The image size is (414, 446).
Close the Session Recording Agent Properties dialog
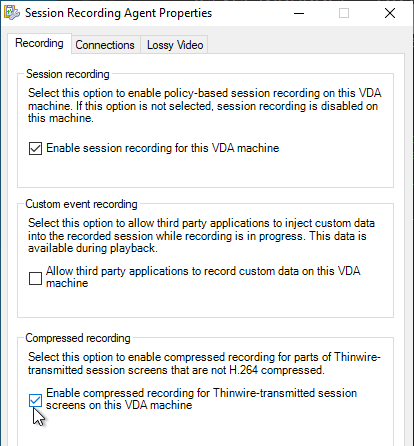click(390, 13)
